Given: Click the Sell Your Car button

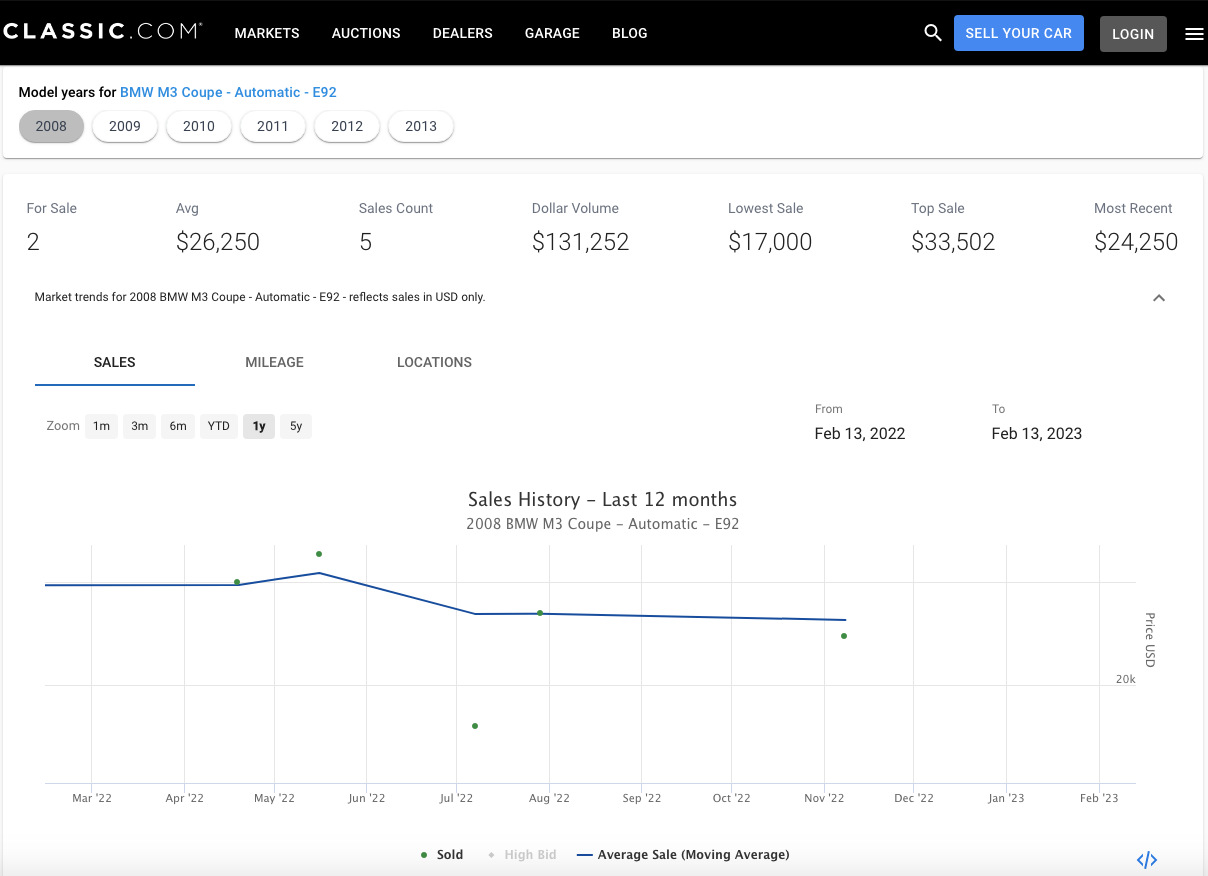Looking at the screenshot, I should [x=1018, y=33].
